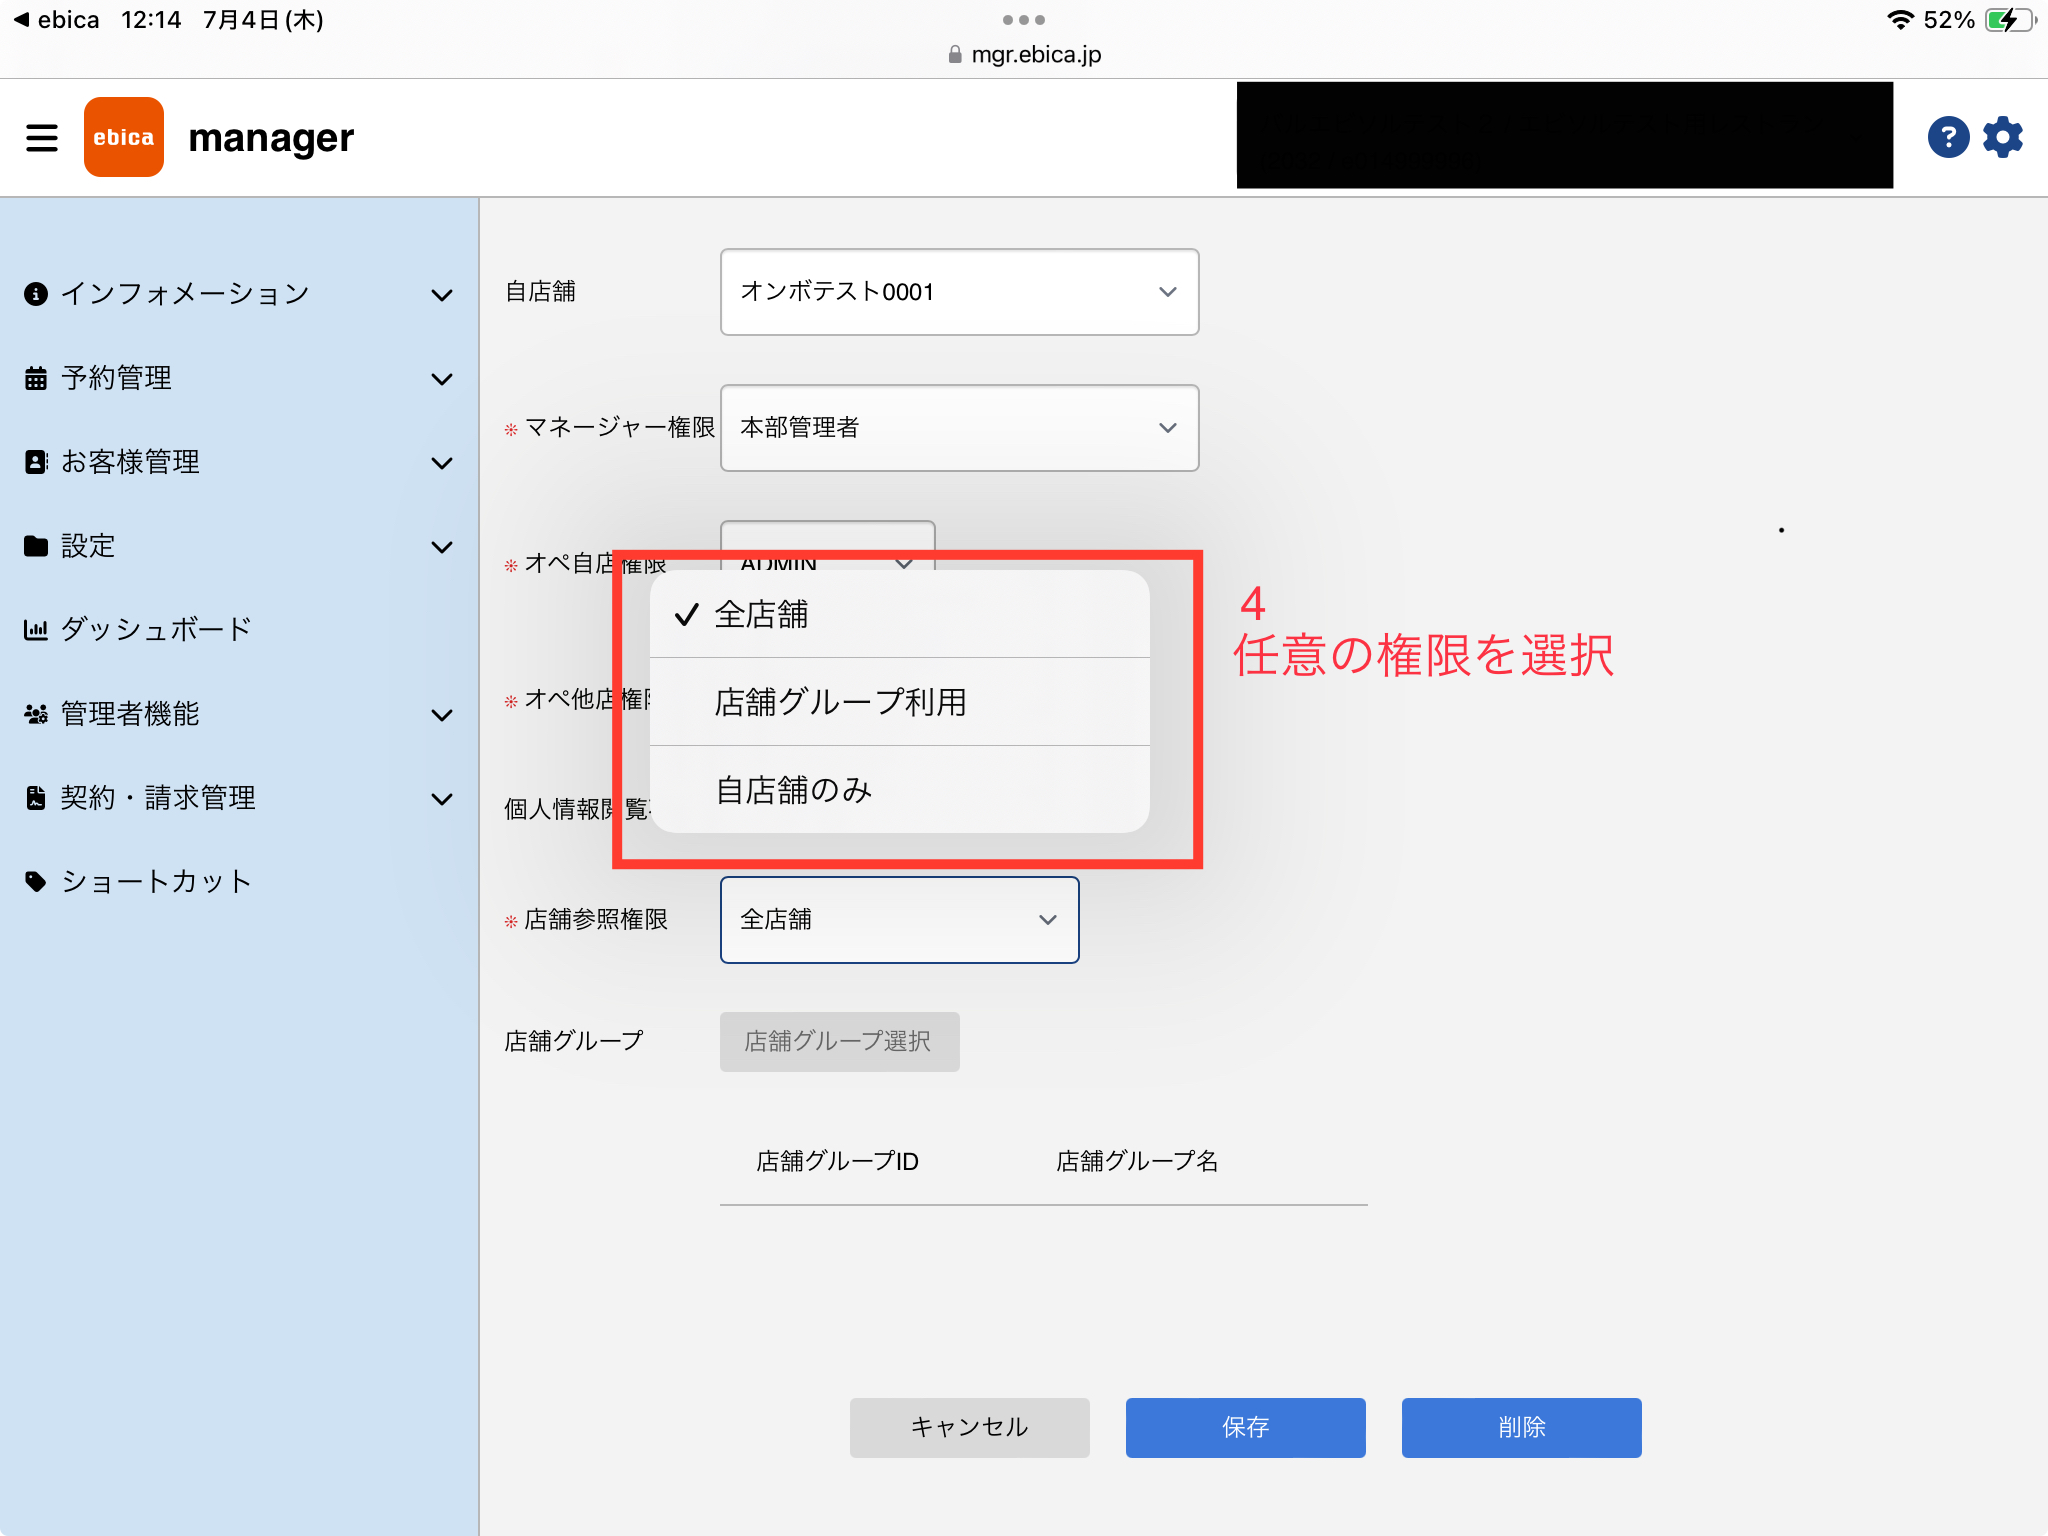Open the hamburger menu
Screen dimensions: 2048x1536
coord(42,138)
